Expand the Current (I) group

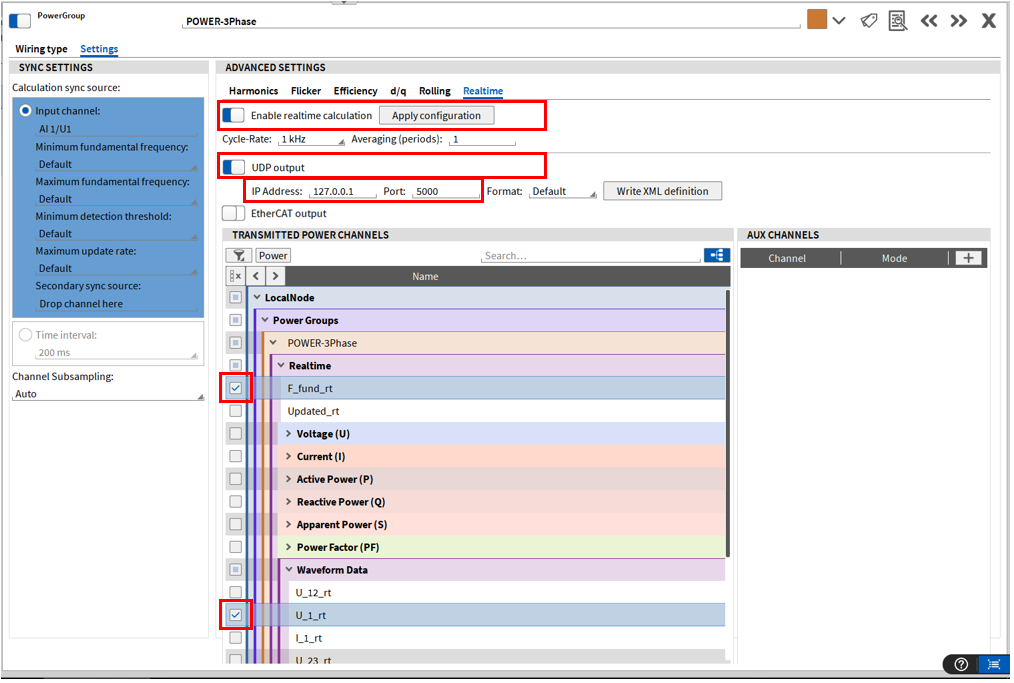coord(289,456)
